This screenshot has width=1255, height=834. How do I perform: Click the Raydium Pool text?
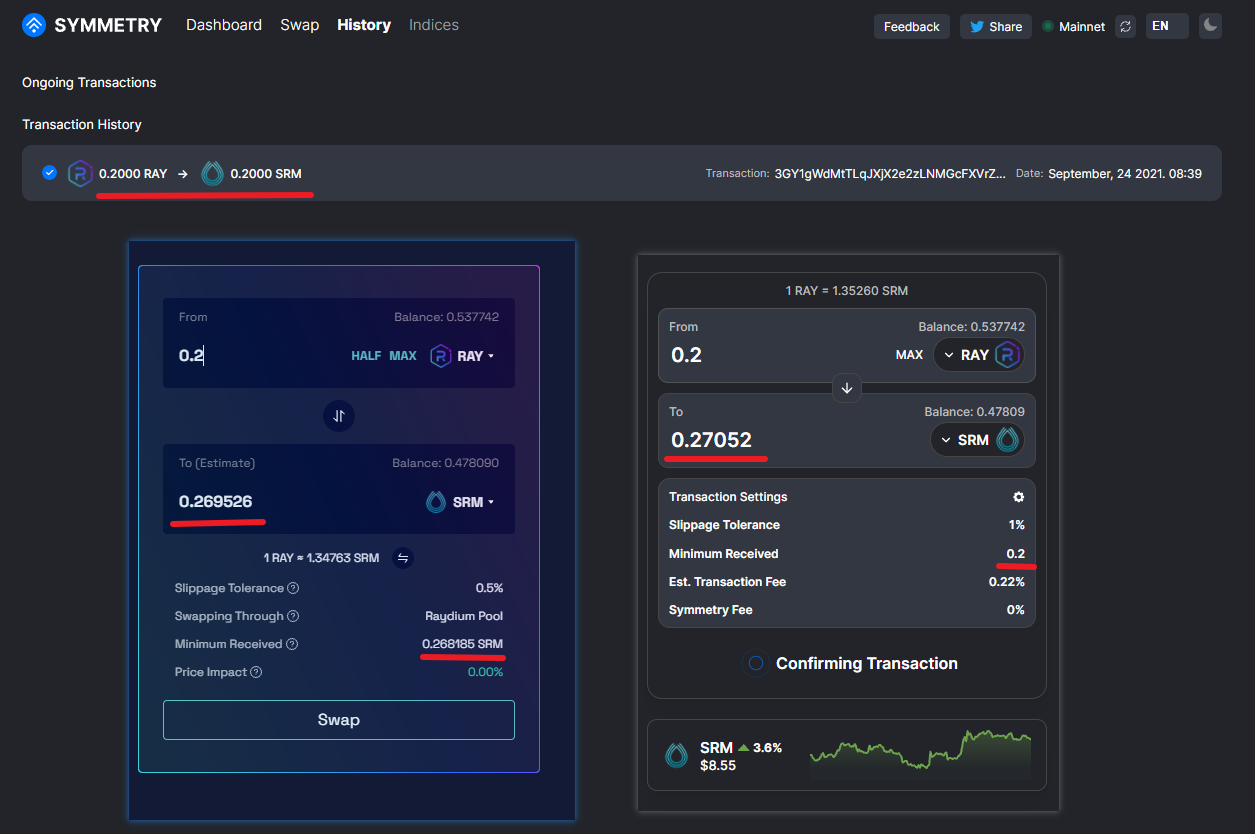point(464,616)
